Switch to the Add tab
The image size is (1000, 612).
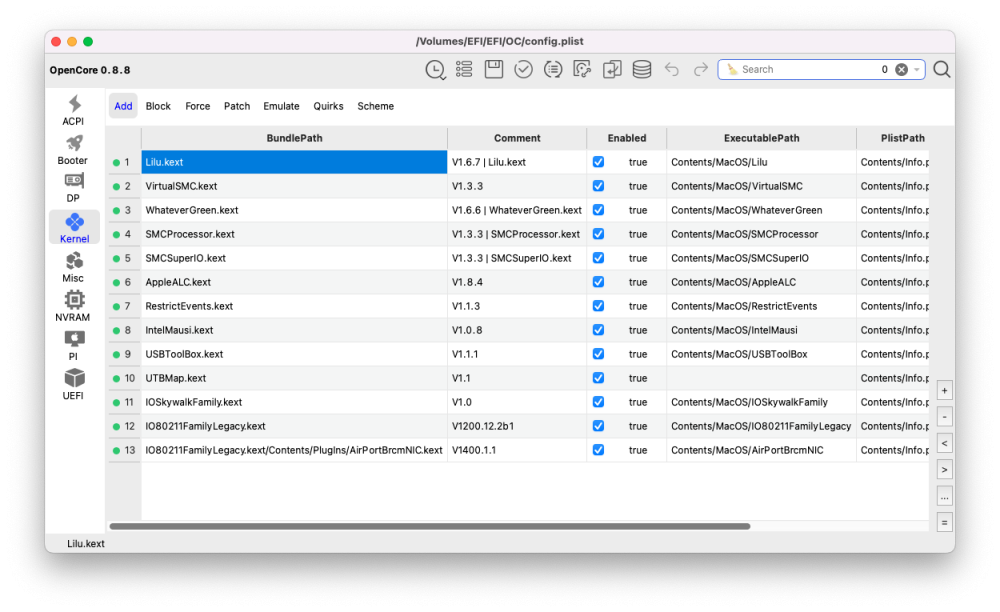[x=123, y=106]
